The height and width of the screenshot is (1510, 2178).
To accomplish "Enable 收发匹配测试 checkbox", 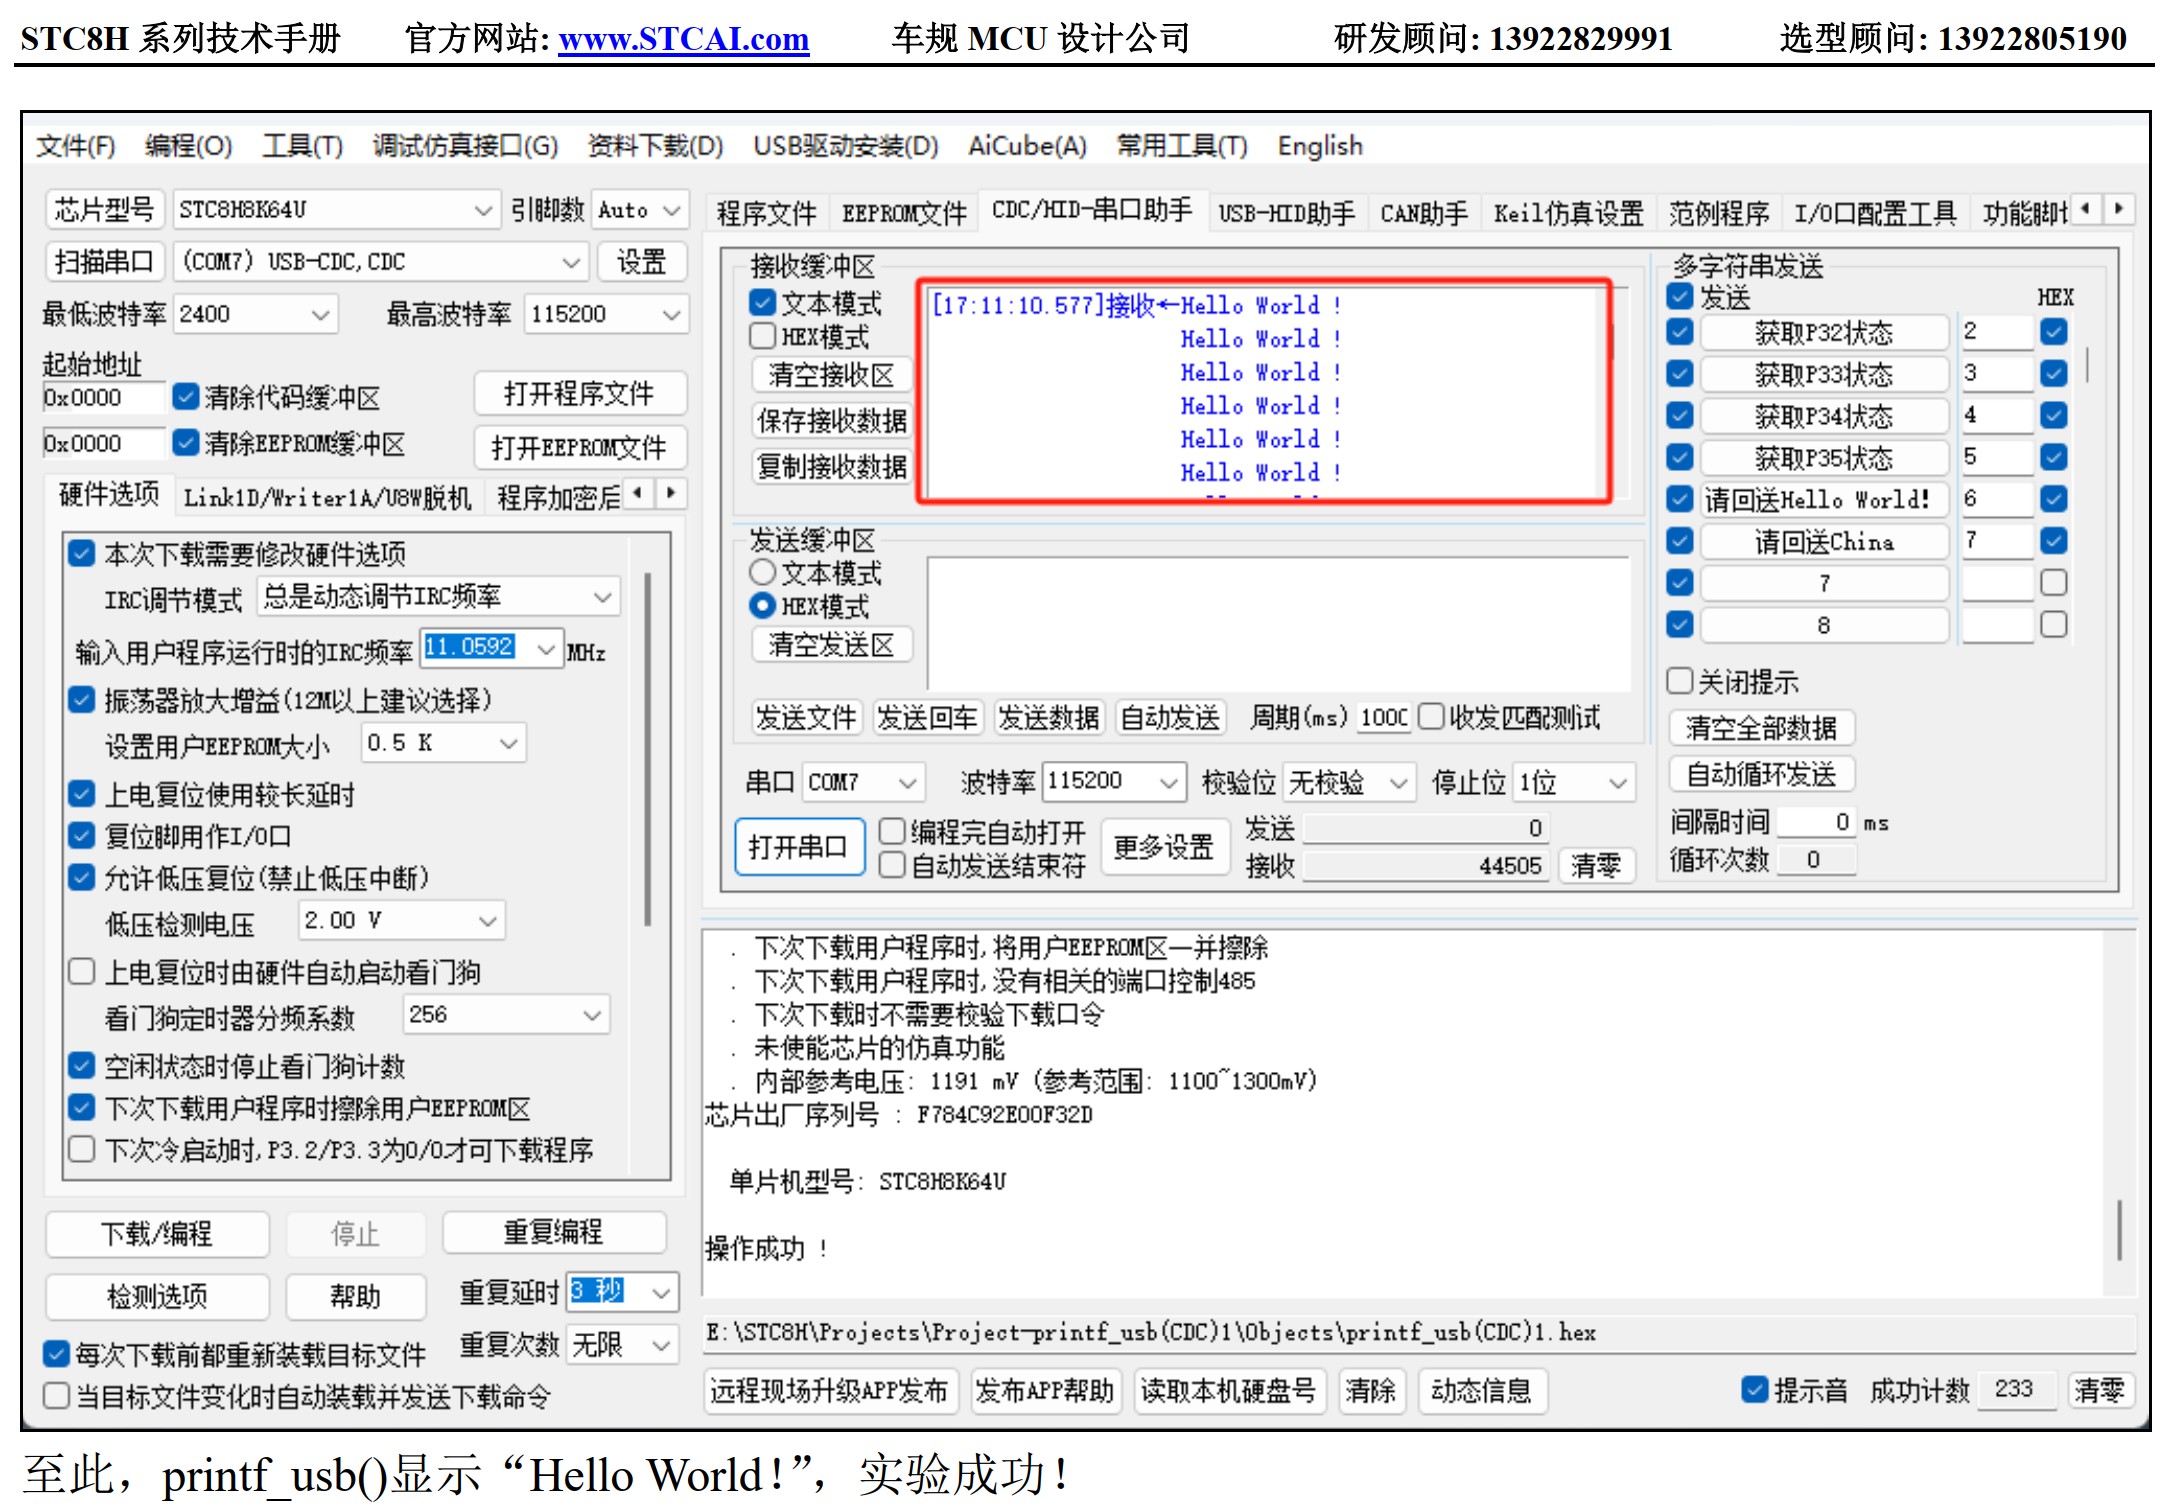I will pyautogui.click(x=1431, y=717).
